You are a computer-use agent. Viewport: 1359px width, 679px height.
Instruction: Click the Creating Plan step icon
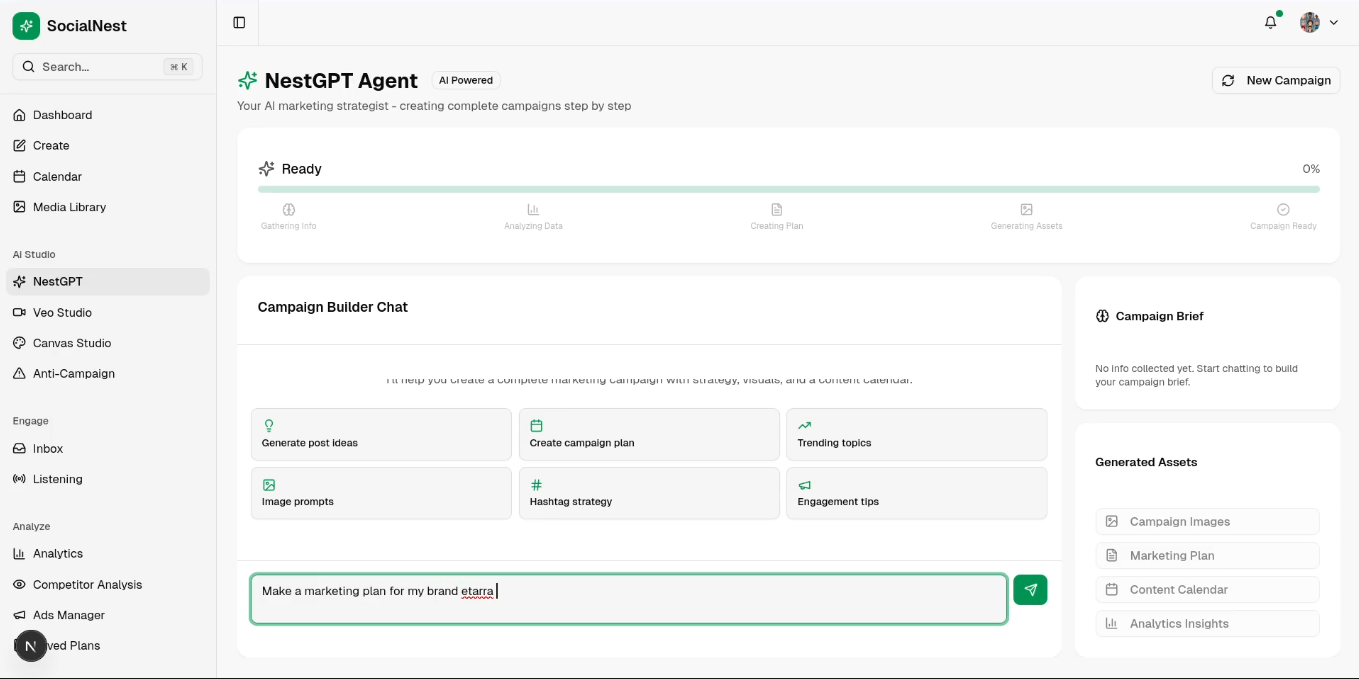point(777,210)
